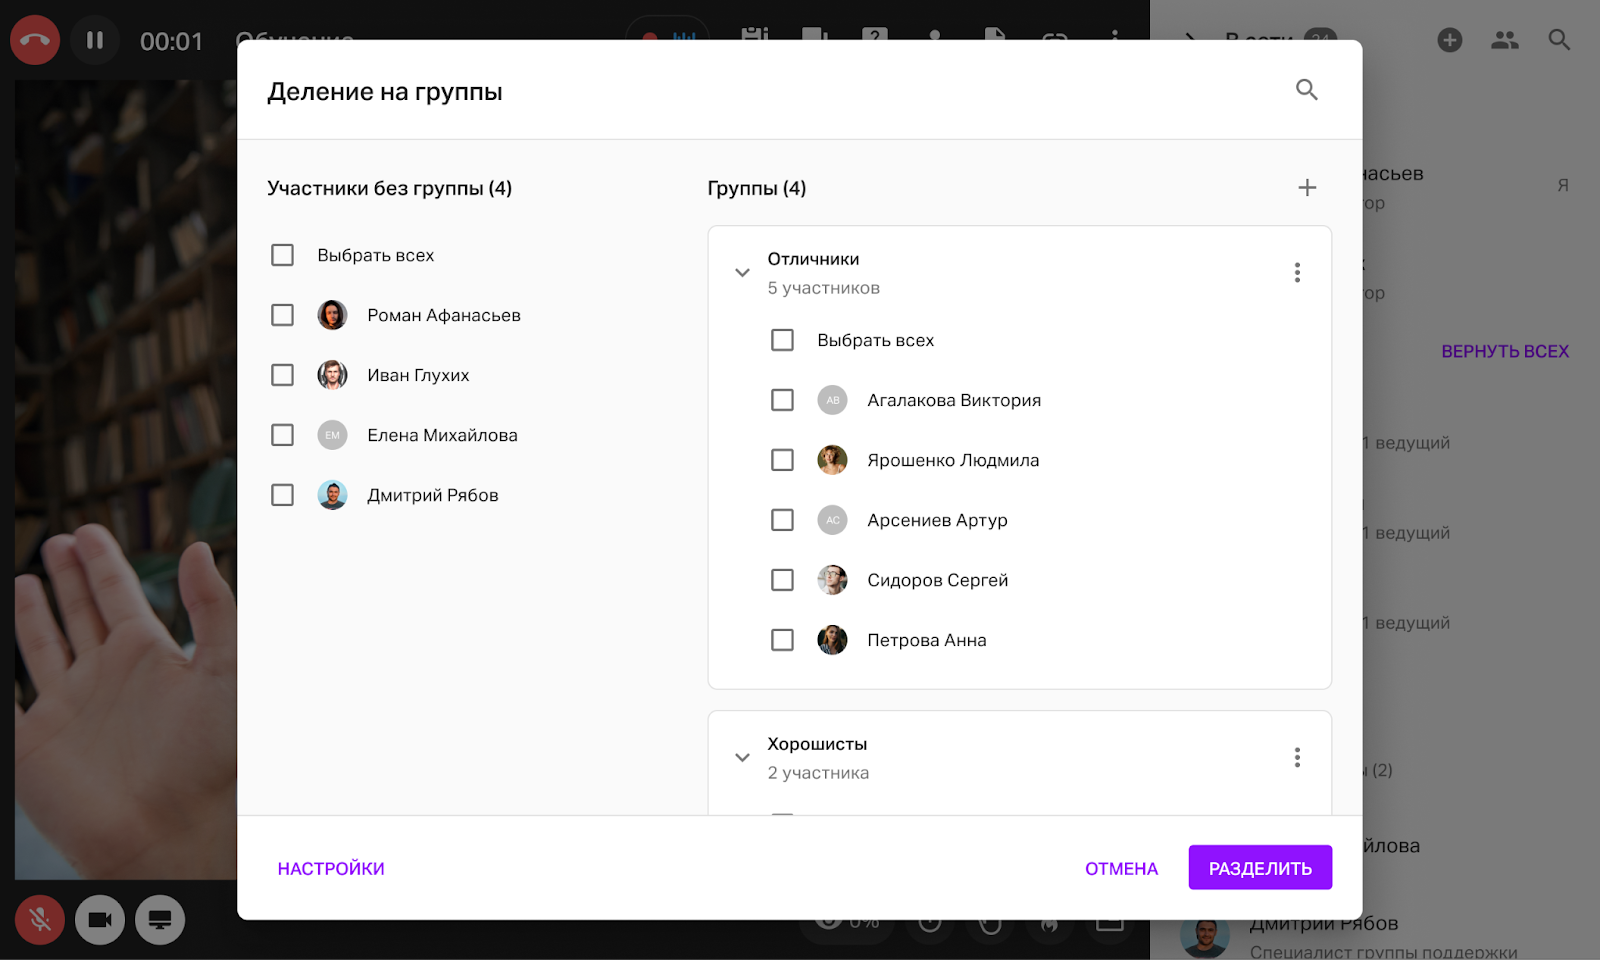Select all members in Отличники group

pos(783,341)
